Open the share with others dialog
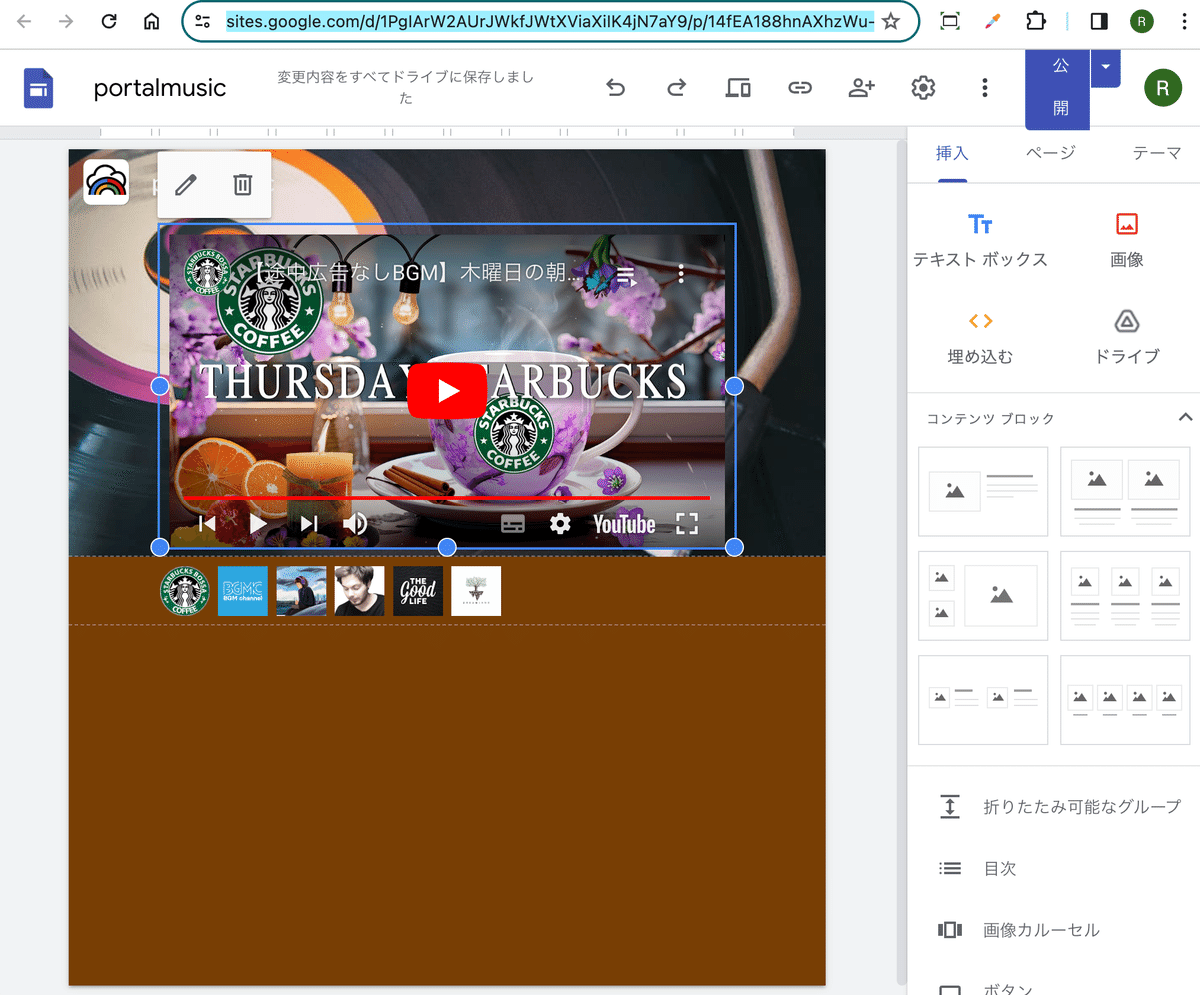Screen dimensions: 1200x995 [x=861, y=88]
